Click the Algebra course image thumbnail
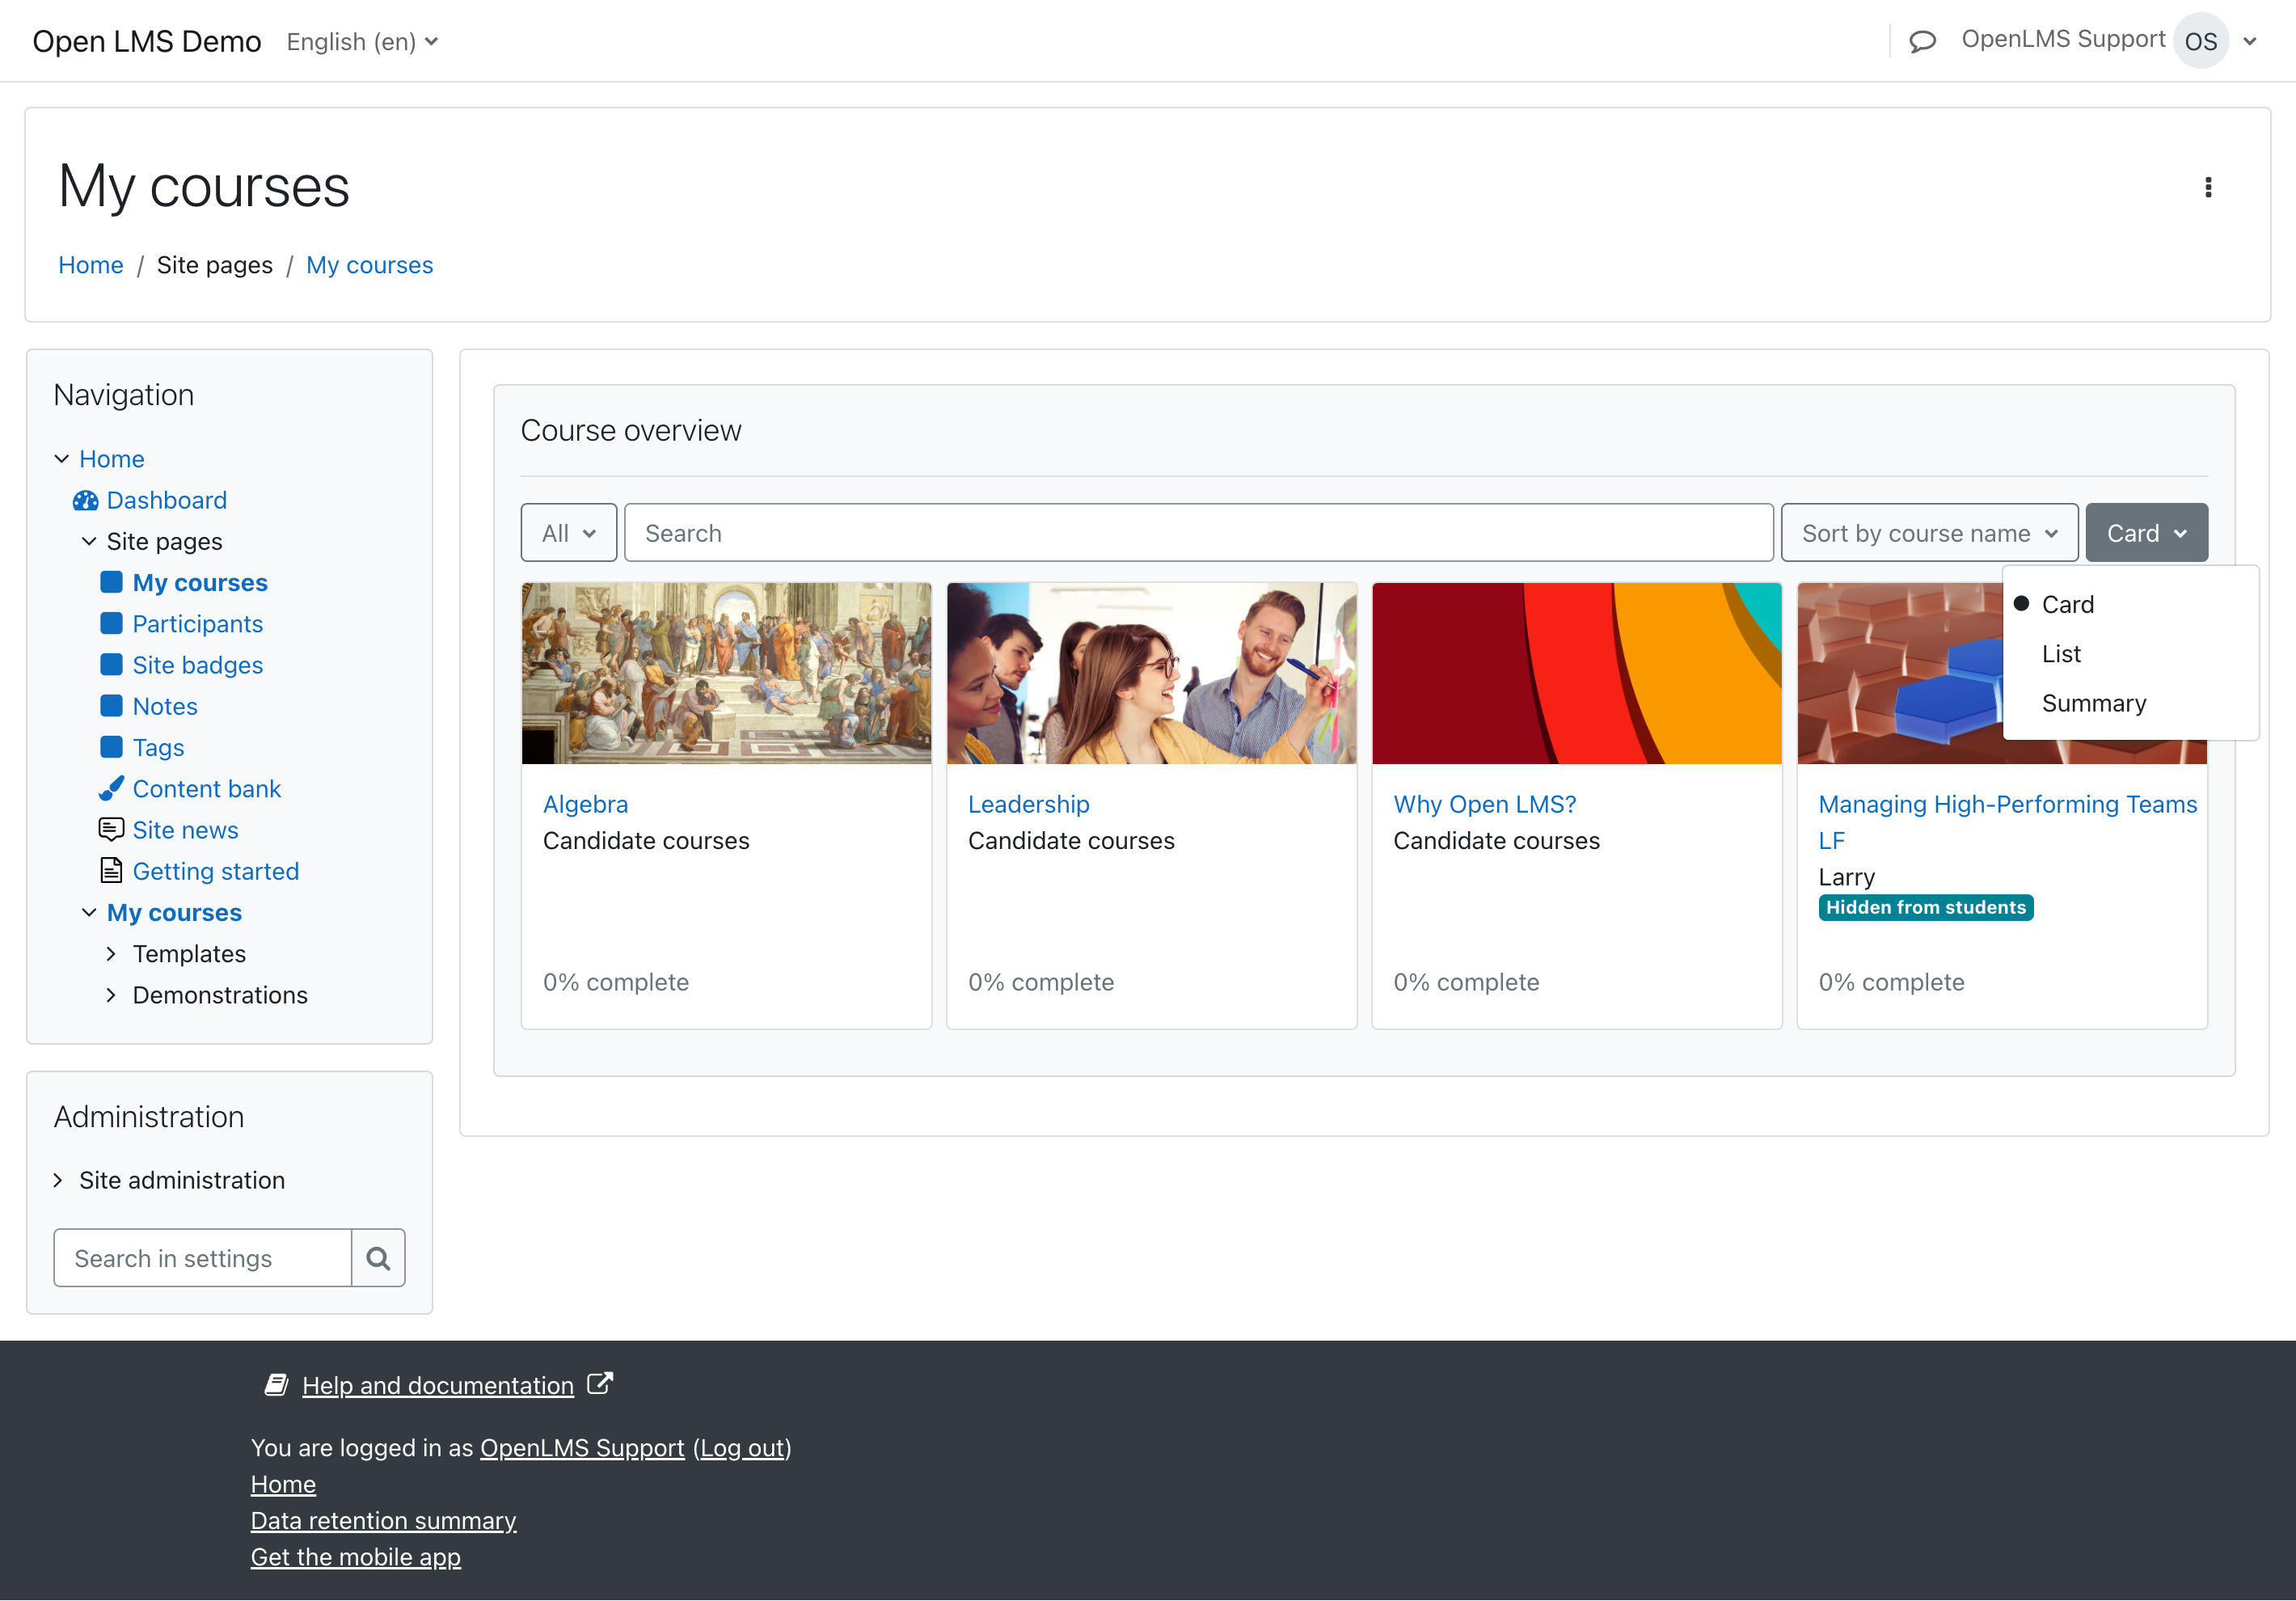Viewport: 2296px width, 1601px height. tap(726, 673)
